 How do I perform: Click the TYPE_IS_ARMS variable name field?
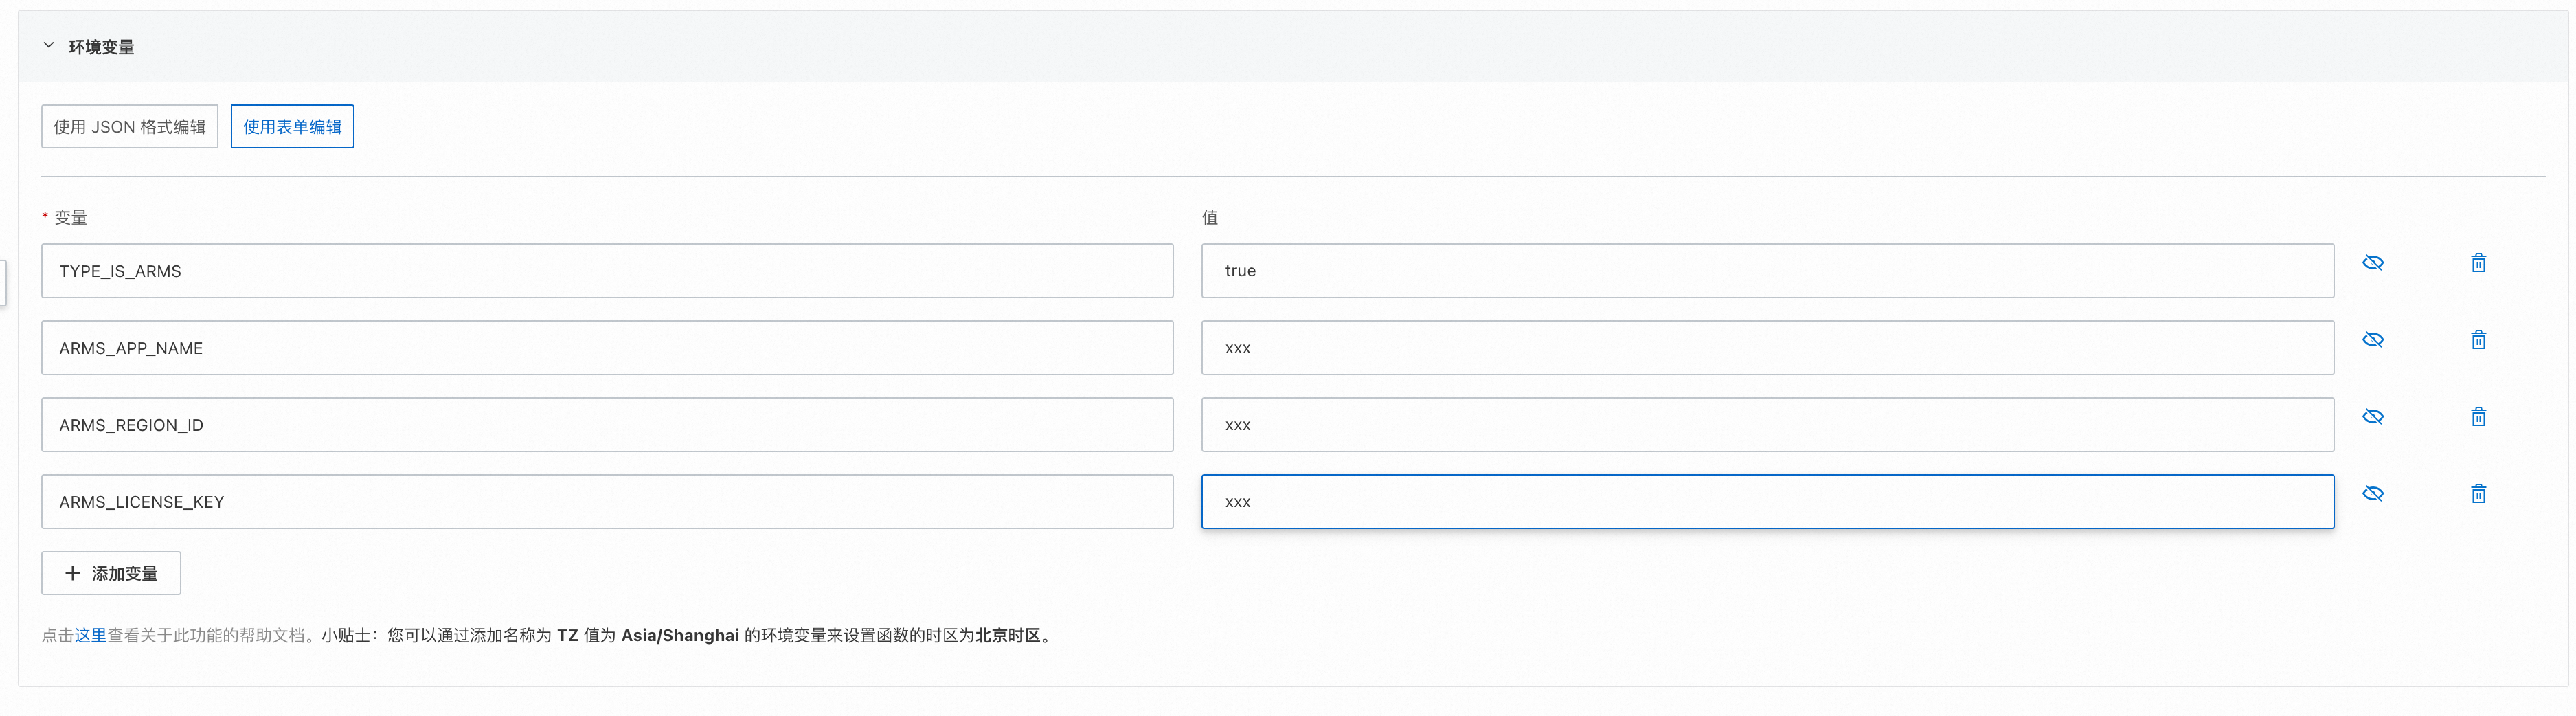coord(607,271)
